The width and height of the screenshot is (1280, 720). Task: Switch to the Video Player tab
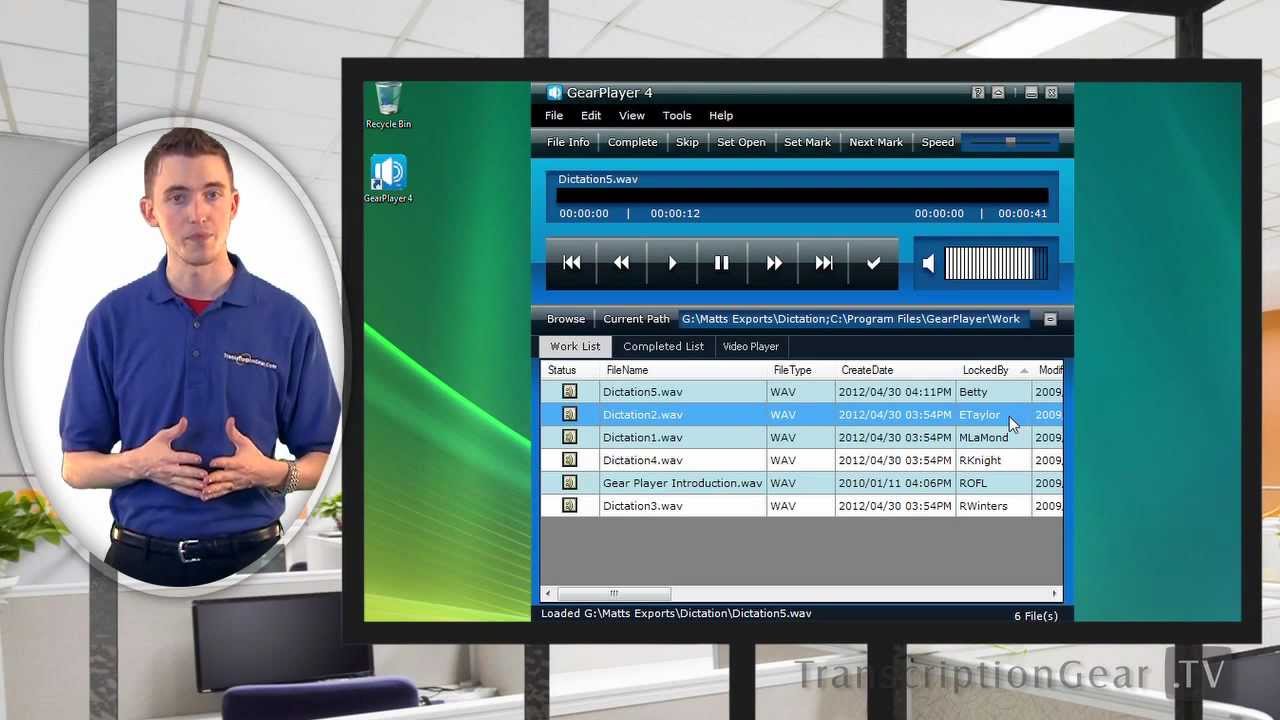click(x=751, y=346)
